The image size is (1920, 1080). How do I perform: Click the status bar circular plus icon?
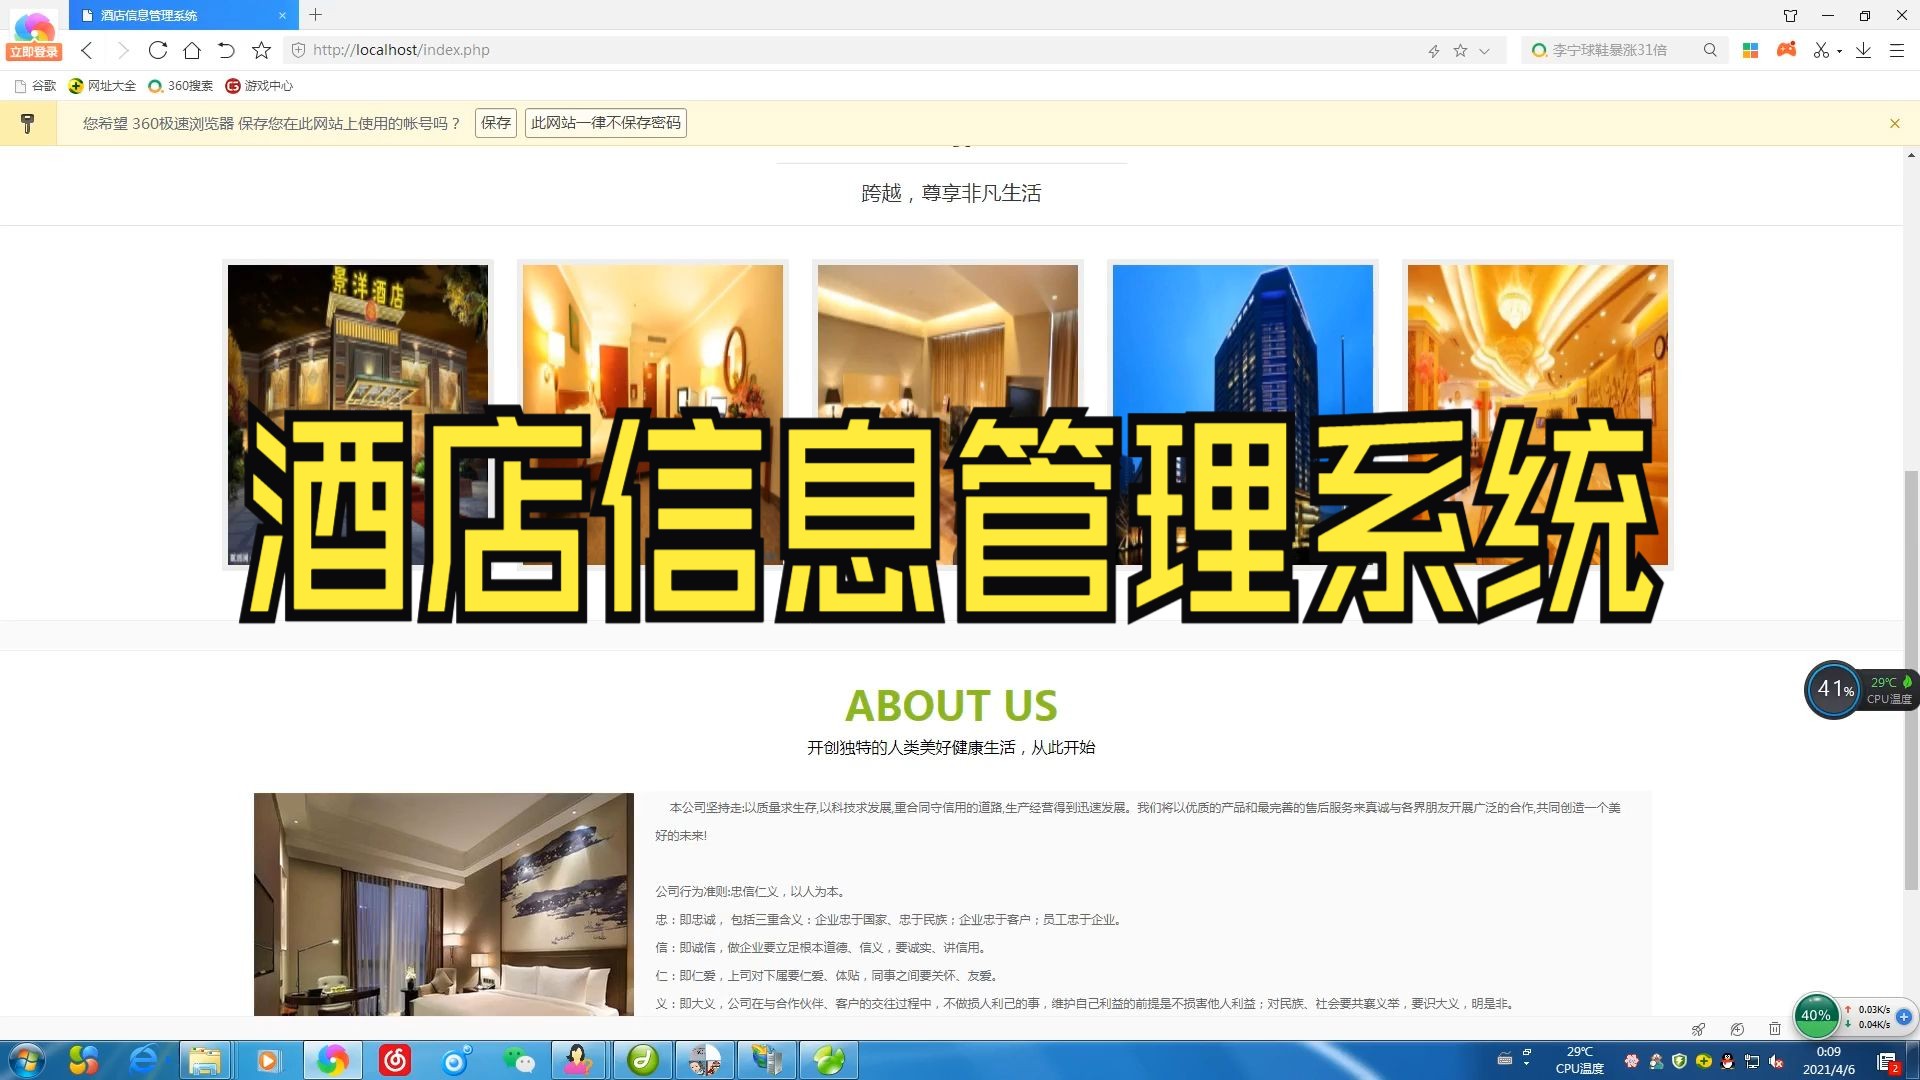pos(1736,1029)
